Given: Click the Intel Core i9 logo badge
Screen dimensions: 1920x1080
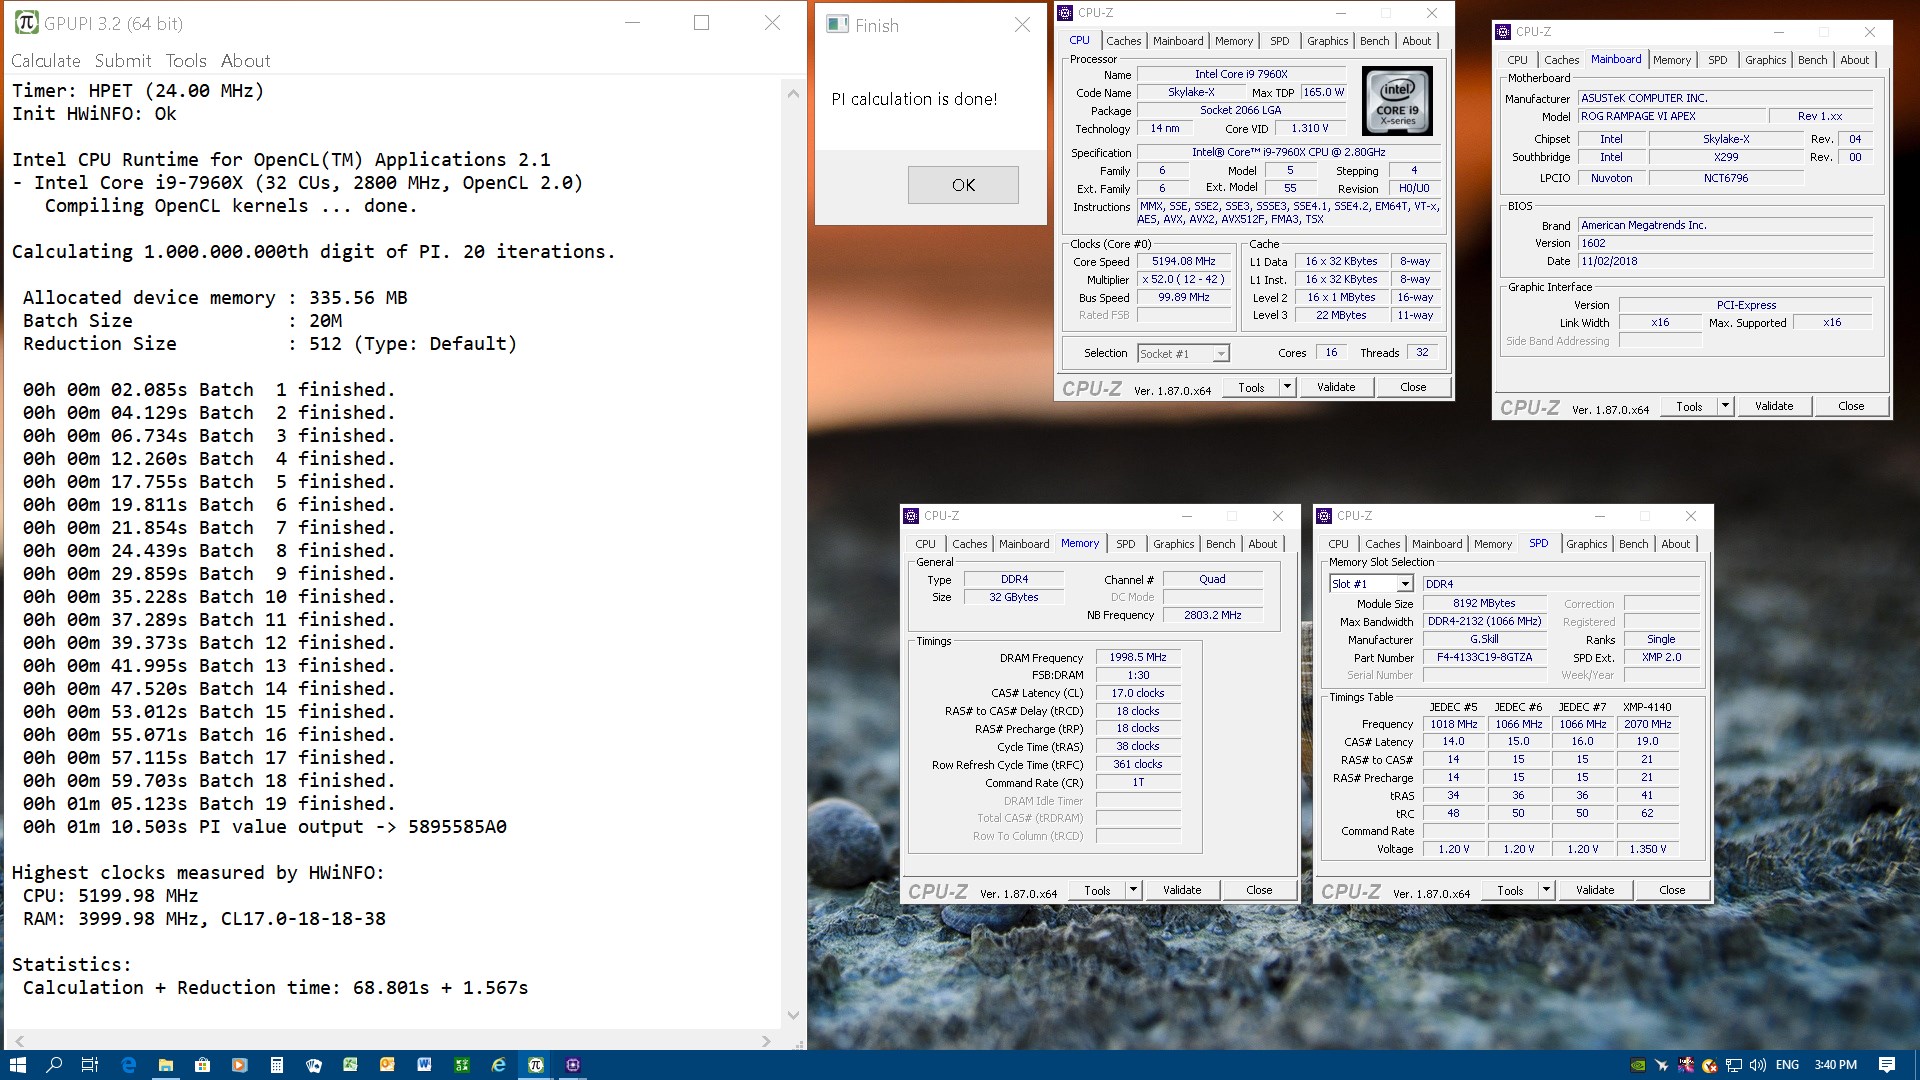Looking at the screenshot, I should point(1397,101).
